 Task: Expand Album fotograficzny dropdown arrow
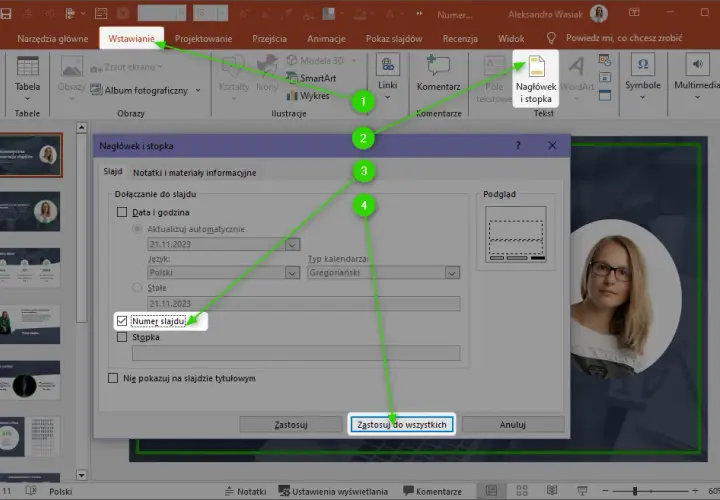pyautogui.click(x=198, y=90)
